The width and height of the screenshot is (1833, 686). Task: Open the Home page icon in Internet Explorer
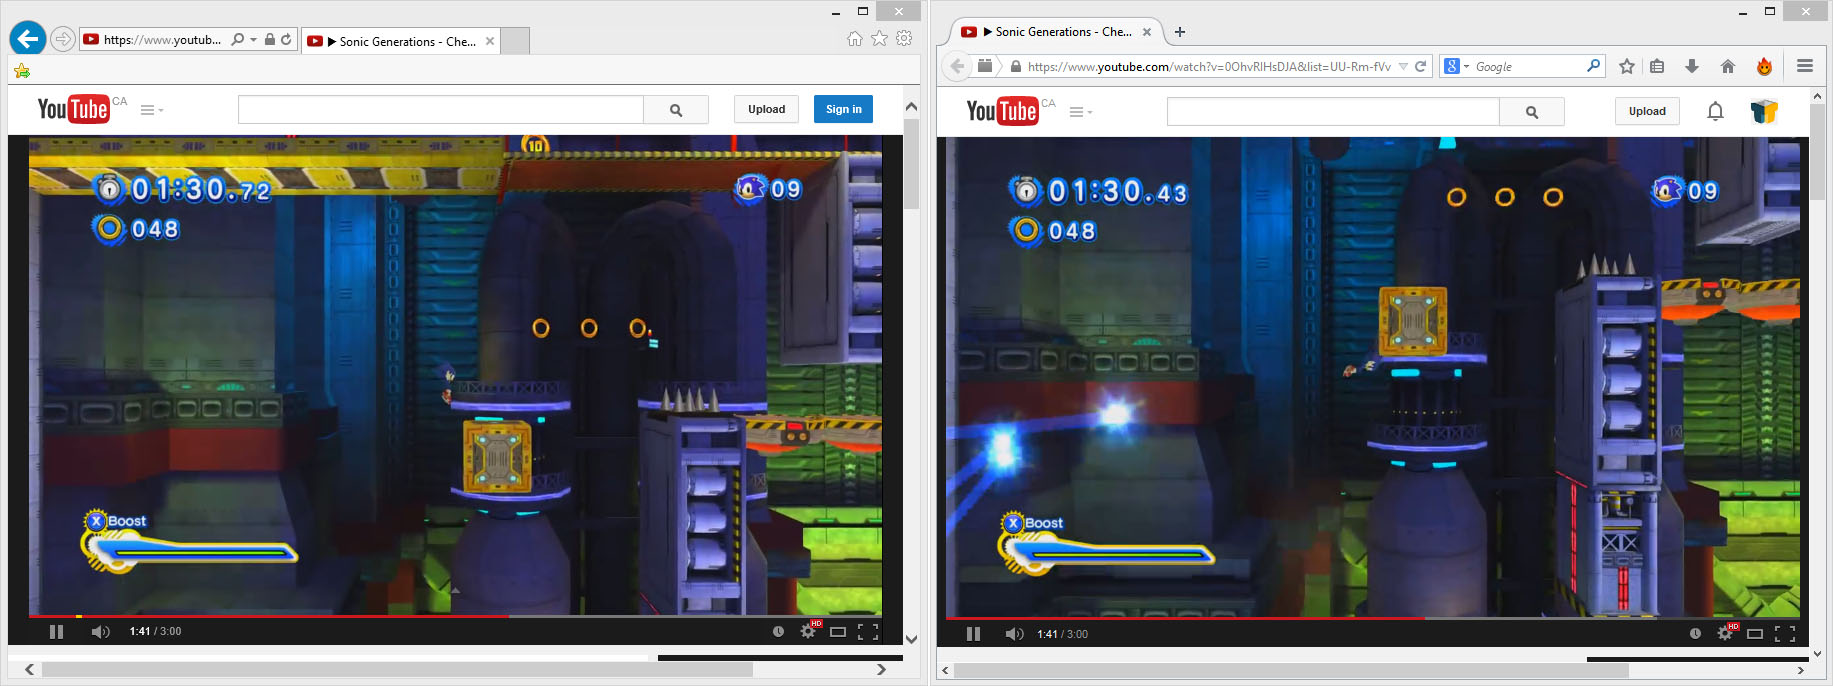(x=855, y=39)
